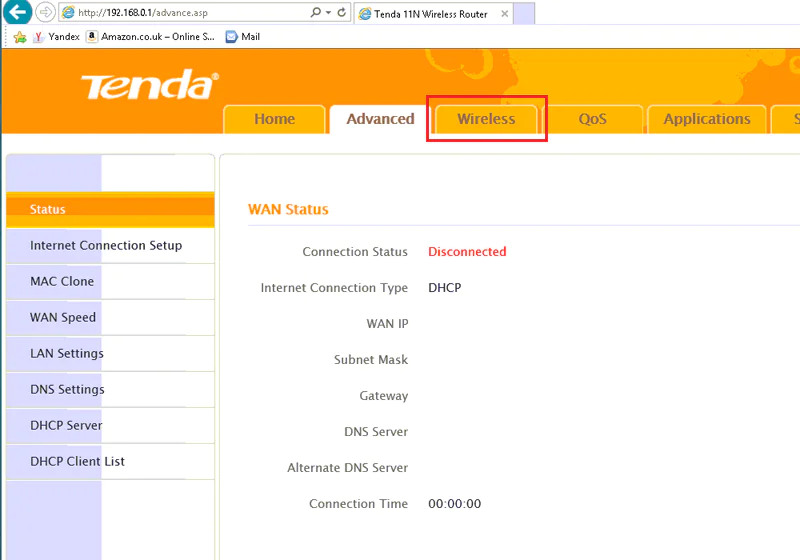Select the Applications tab
The height and width of the screenshot is (560, 800).
click(x=706, y=119)
